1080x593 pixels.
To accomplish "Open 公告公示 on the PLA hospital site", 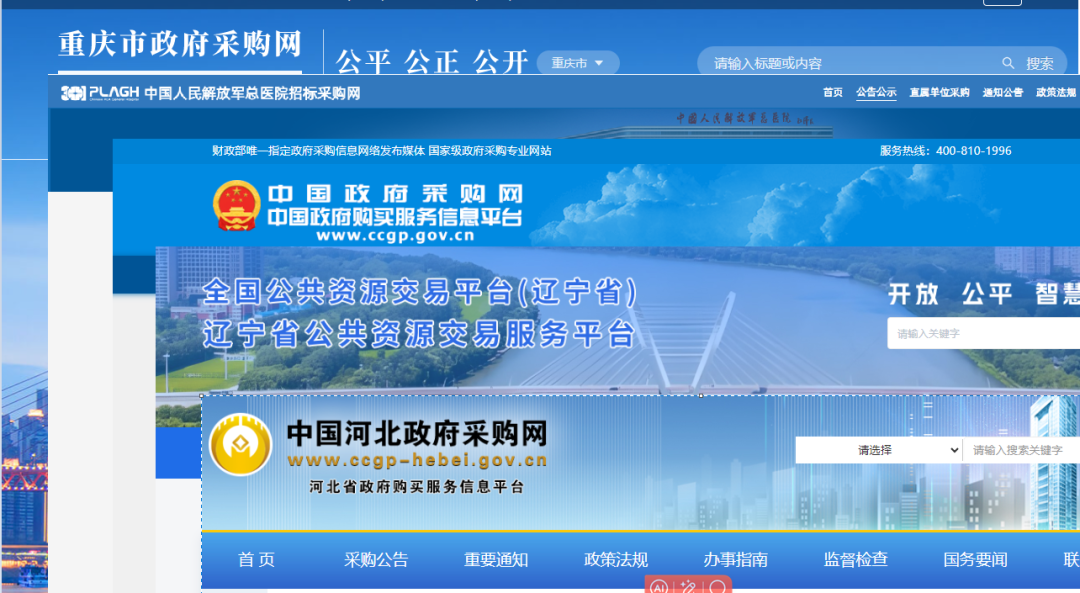I will tap(876, 92).
